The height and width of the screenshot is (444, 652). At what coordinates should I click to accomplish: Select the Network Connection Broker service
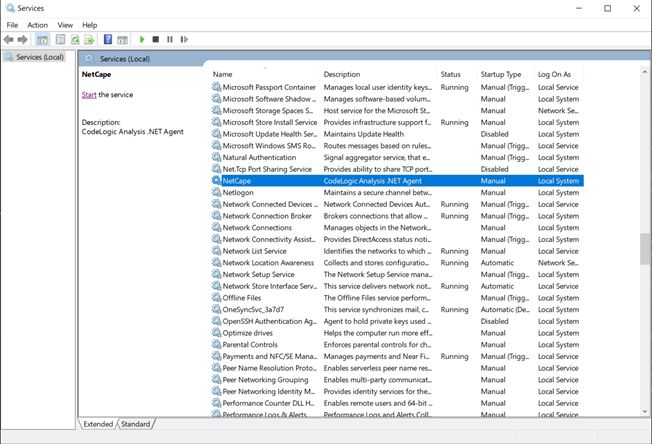(397, 216)
